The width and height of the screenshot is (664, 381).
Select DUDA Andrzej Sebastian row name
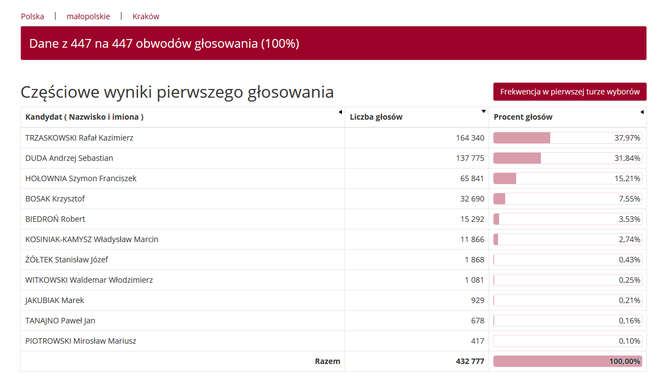coord(69,158)
